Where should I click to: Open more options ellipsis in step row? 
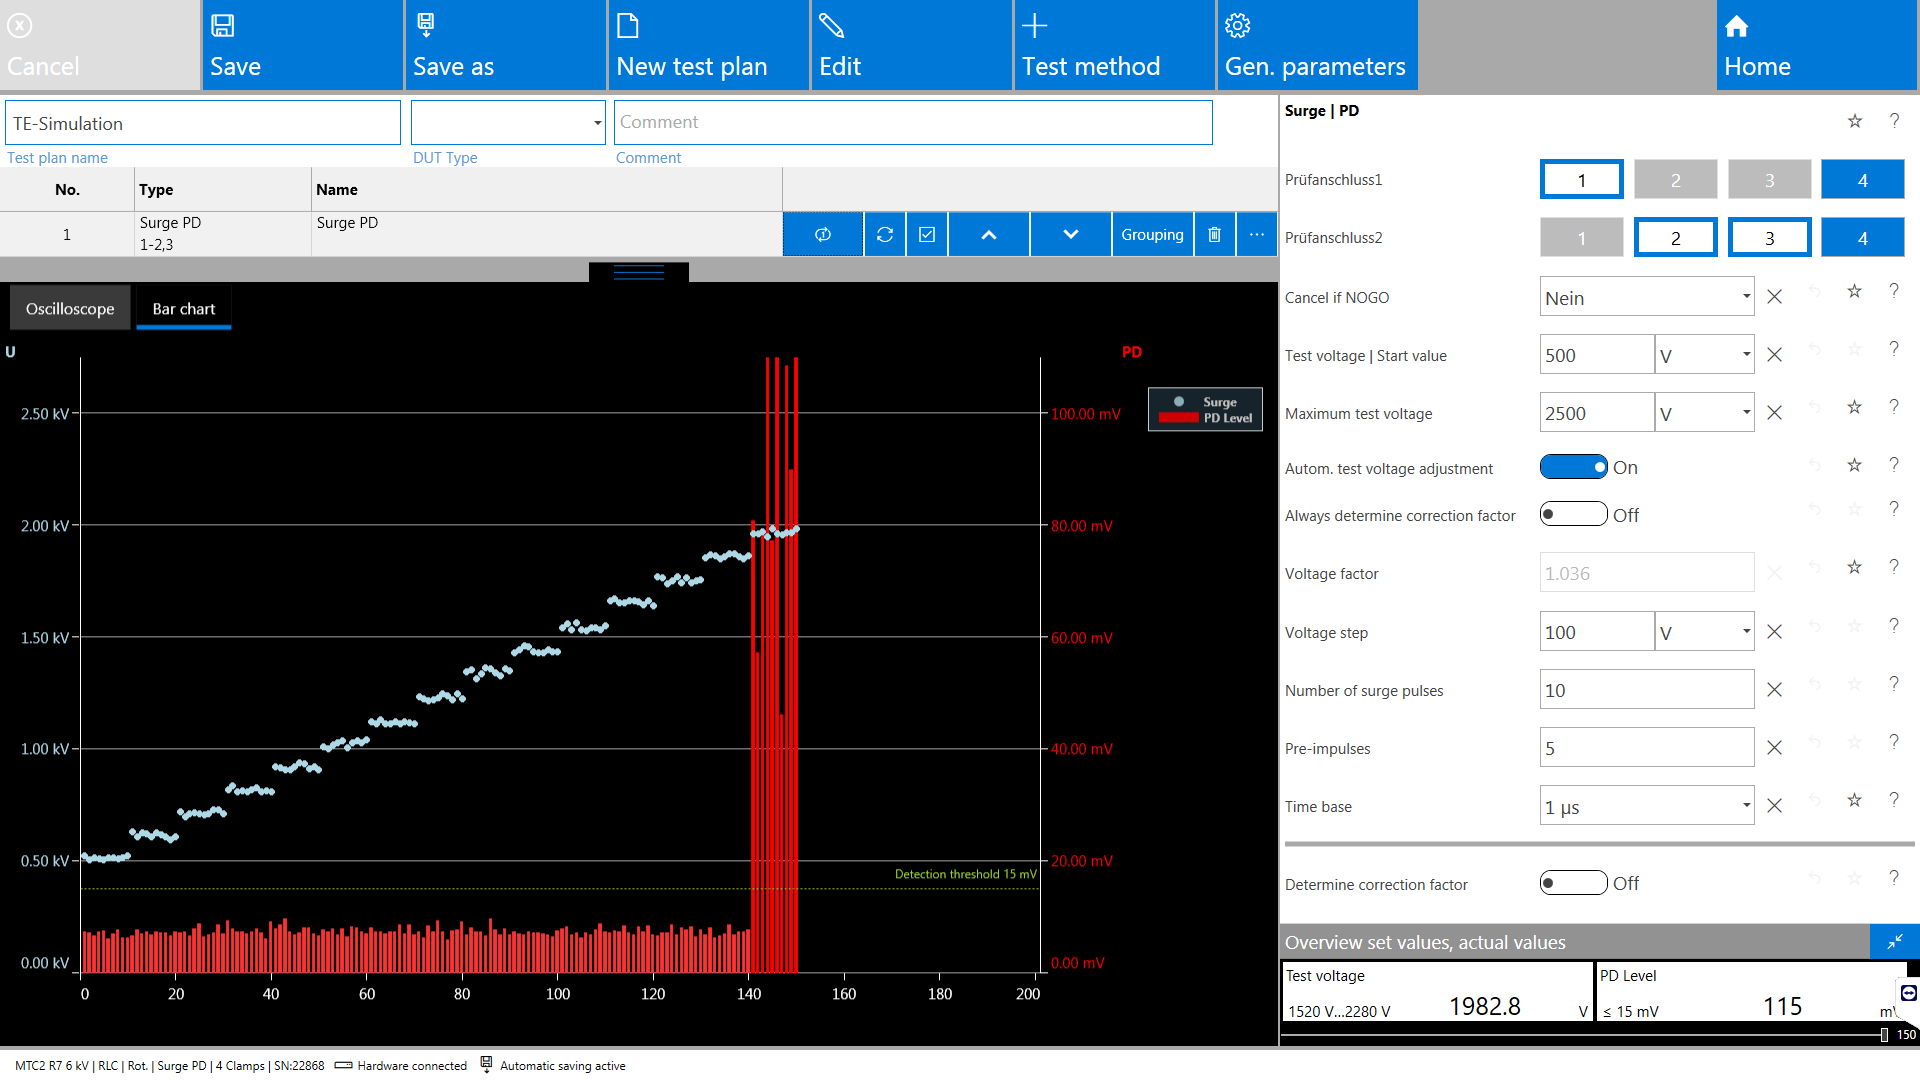1256,234
